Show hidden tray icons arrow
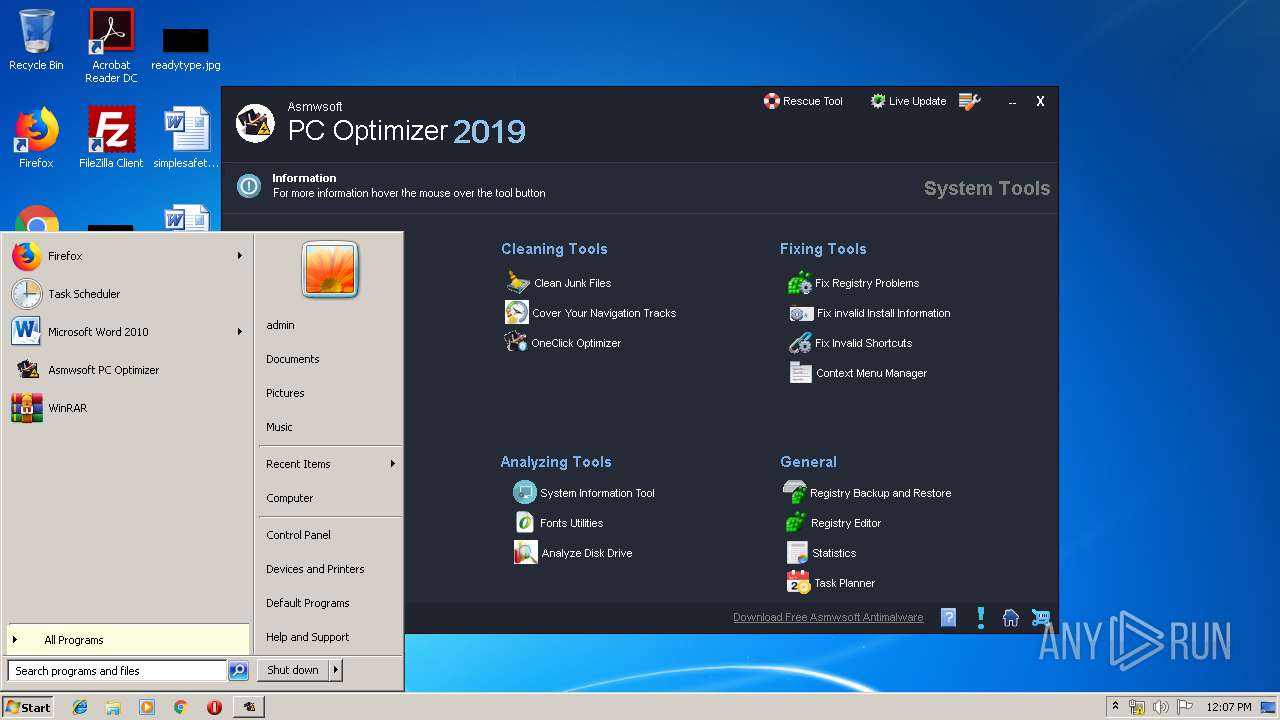The height and width of the screenshot is (720, 1280). [1115, 707]
